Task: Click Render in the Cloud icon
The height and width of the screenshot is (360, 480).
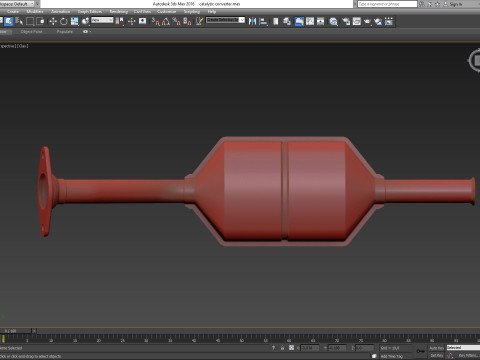Action: click(x=378, y=22)
